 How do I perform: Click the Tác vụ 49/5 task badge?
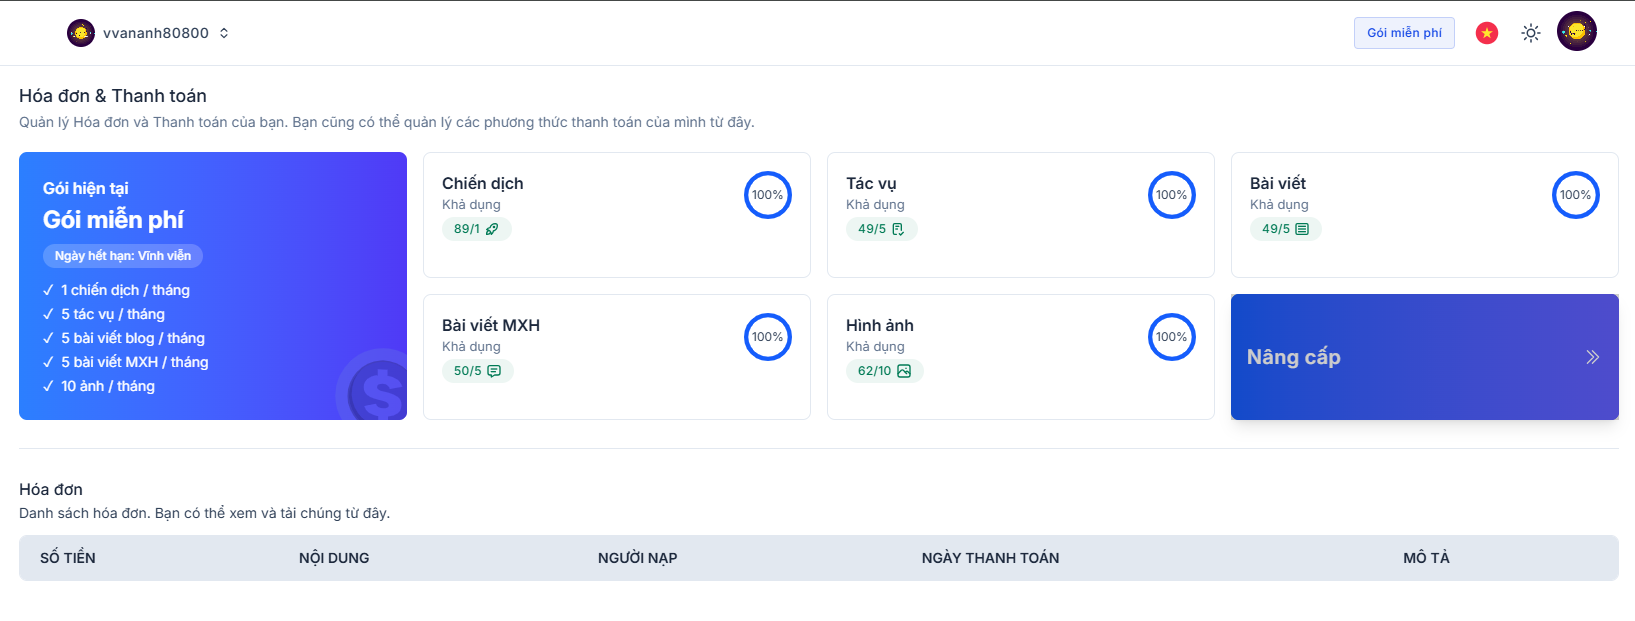click(x=881, y=229)
